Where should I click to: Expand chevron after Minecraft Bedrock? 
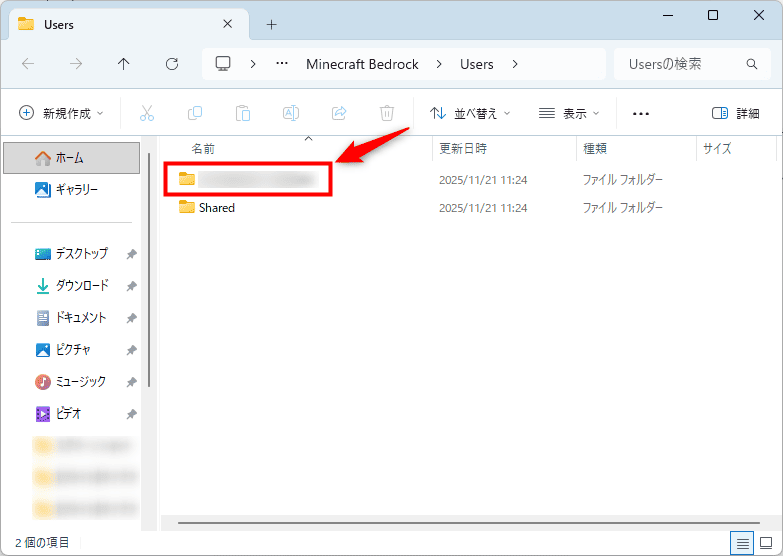pos(439,64)
